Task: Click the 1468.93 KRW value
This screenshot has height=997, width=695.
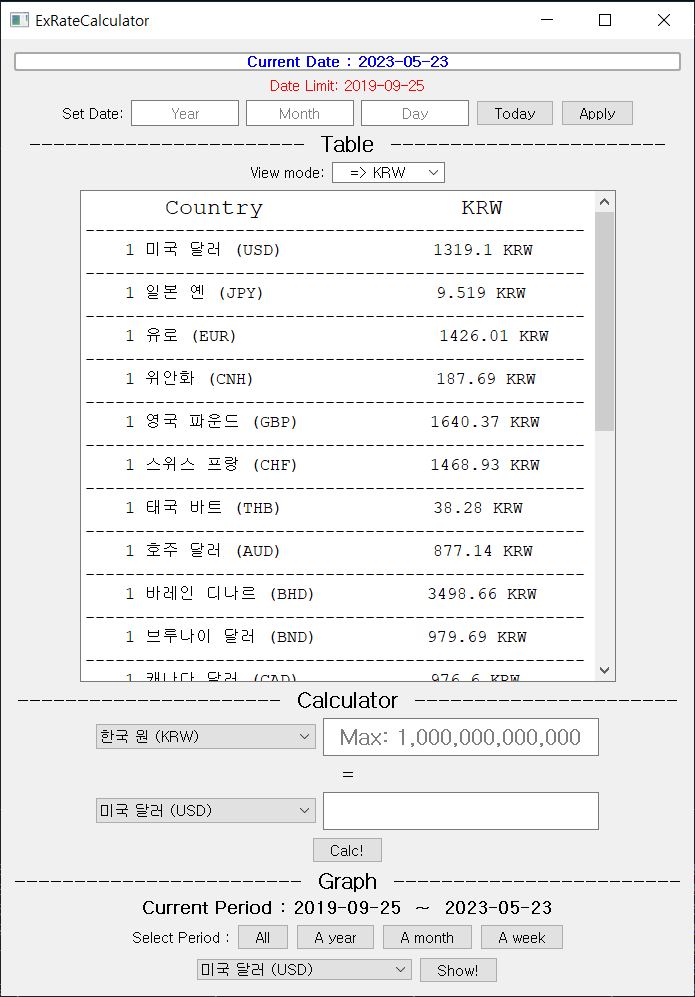Action: (x=485, y=465)
